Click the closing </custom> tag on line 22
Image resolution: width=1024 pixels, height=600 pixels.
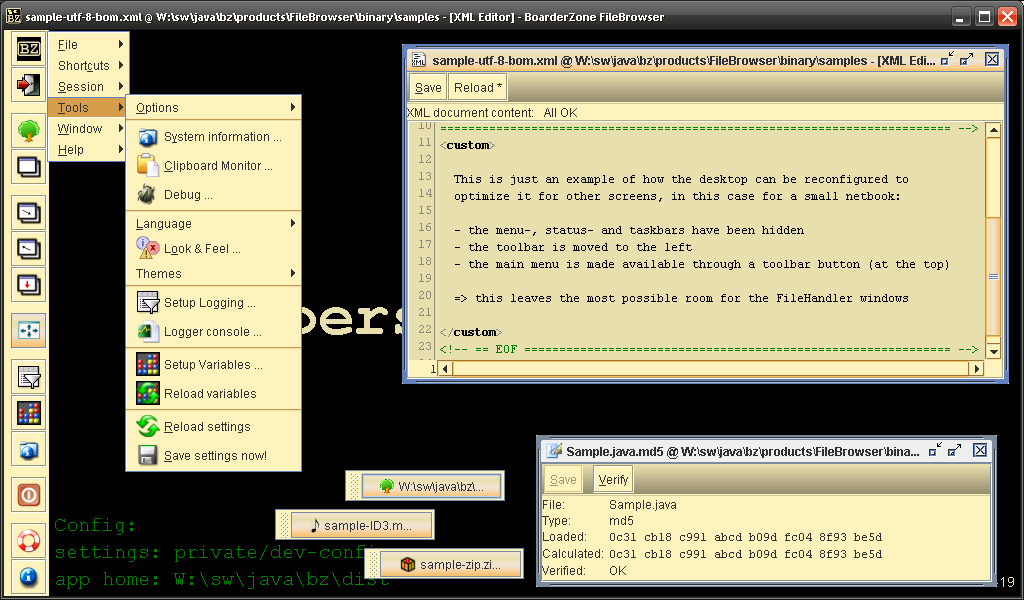[471, 332]
